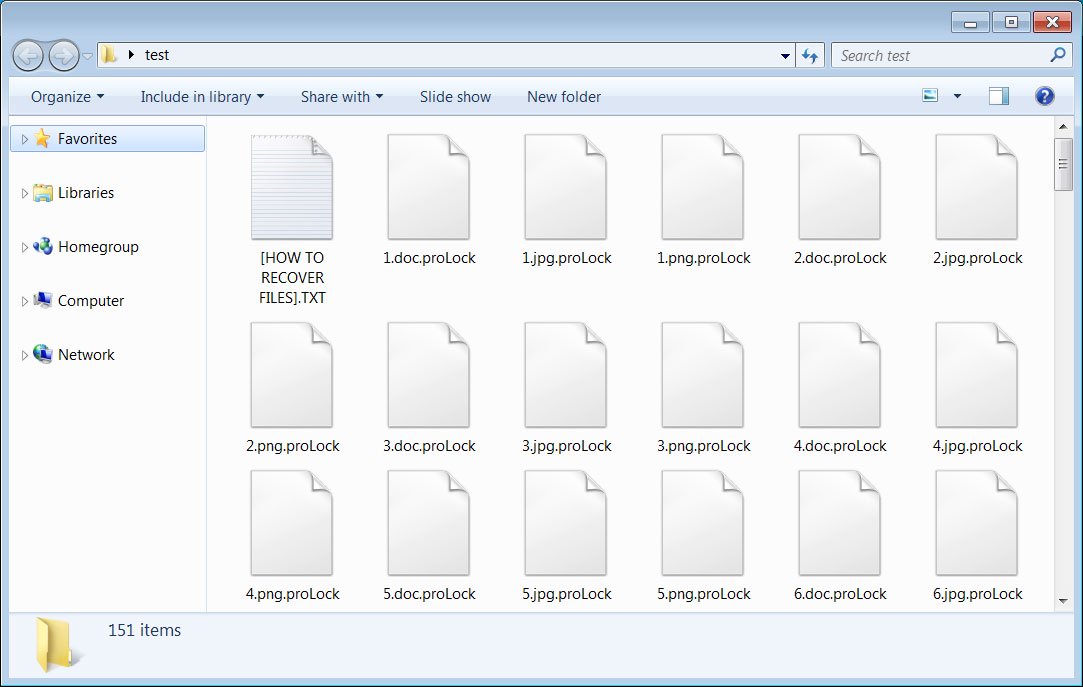
Task: Click the scrollbar down arrow
Action: 1063,601
